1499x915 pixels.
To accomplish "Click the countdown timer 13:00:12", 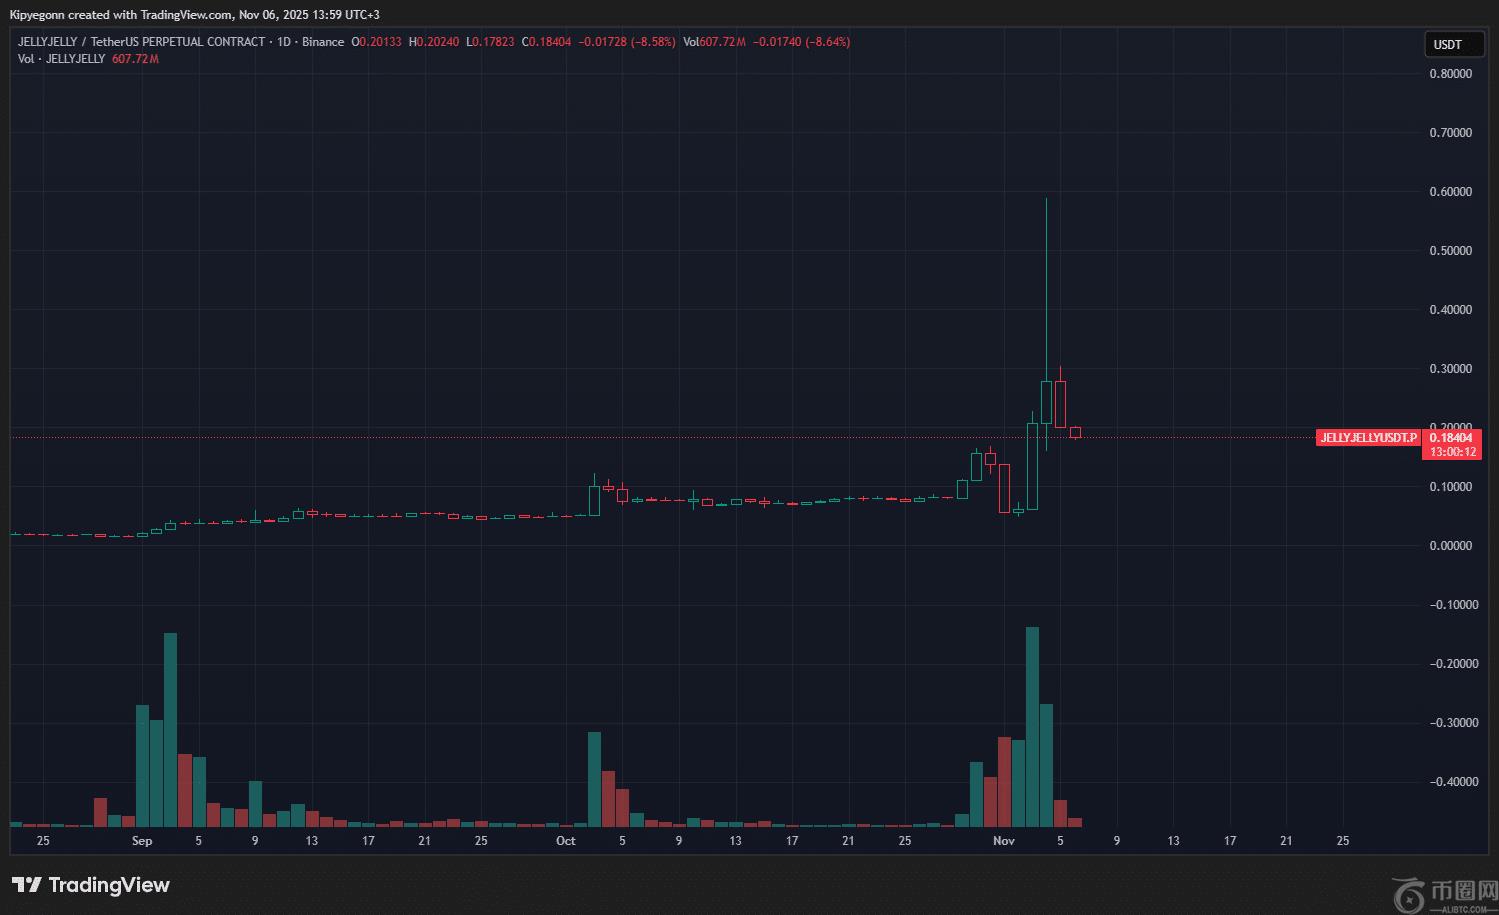I will pos(1452,452).
